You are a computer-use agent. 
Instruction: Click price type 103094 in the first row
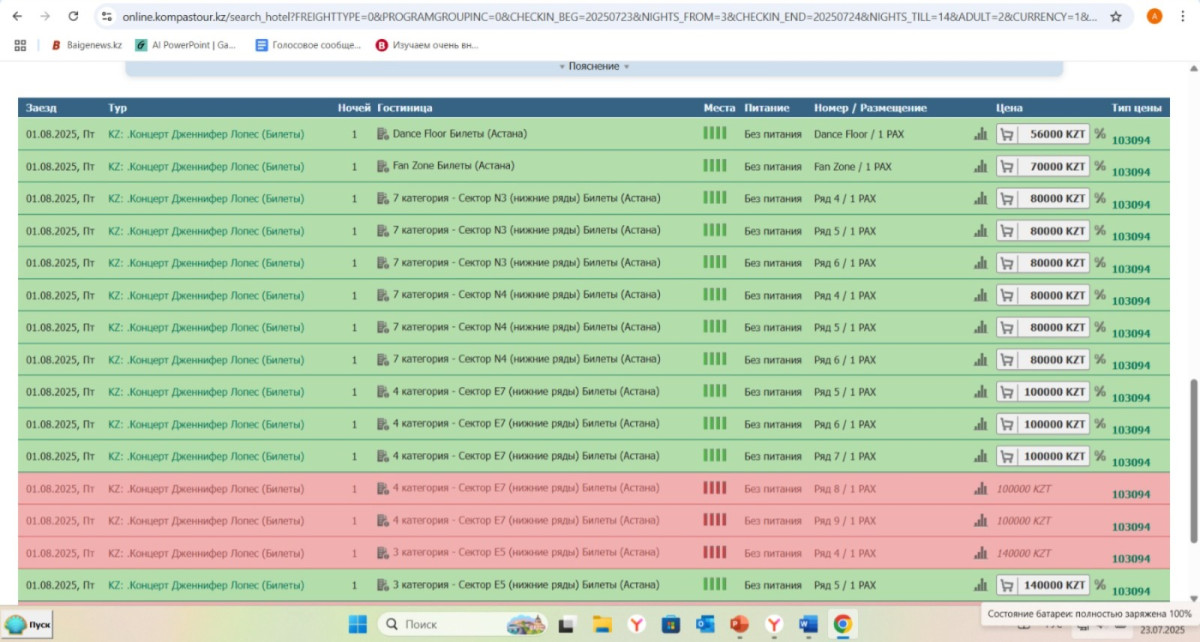tap(1131, 140)
